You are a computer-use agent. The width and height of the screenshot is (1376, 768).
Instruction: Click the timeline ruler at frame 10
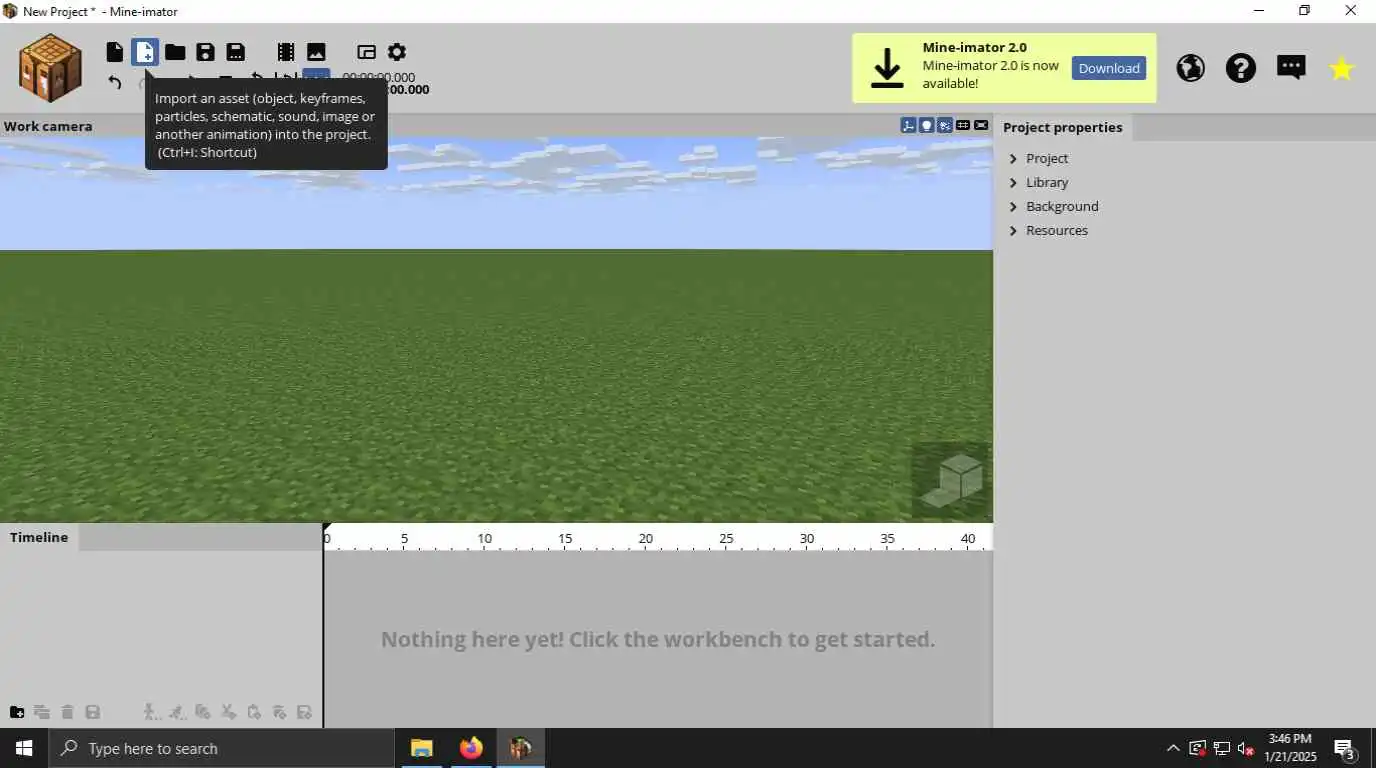pos(485,539)
